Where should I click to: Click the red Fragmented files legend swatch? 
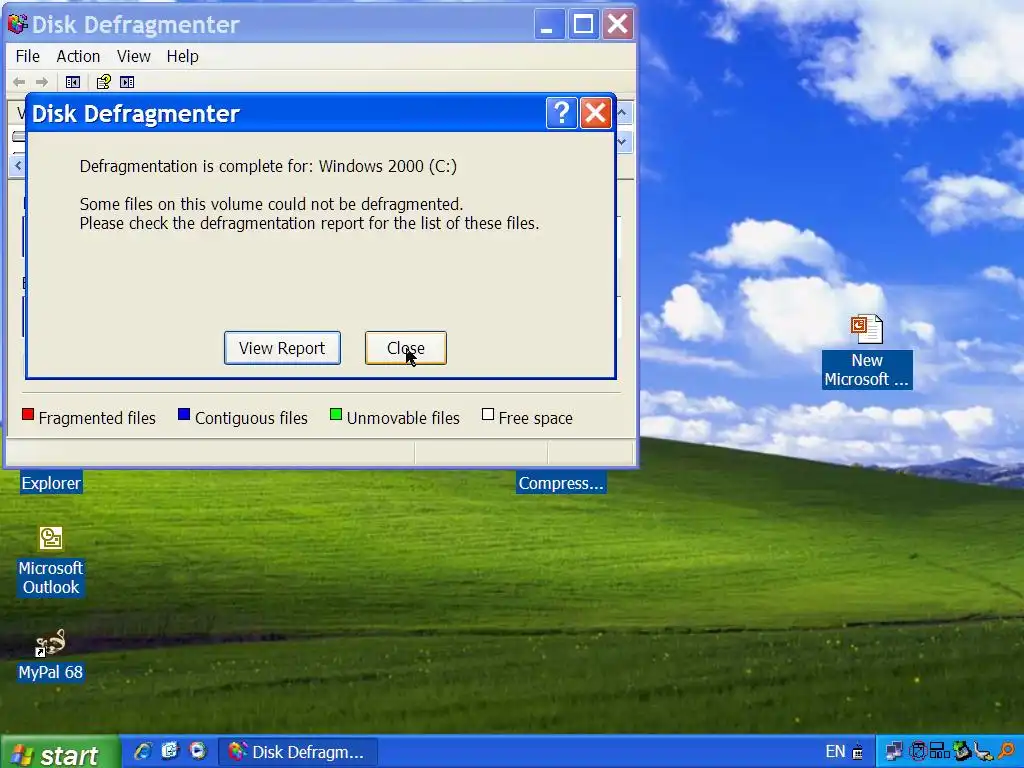coord(27,415)
